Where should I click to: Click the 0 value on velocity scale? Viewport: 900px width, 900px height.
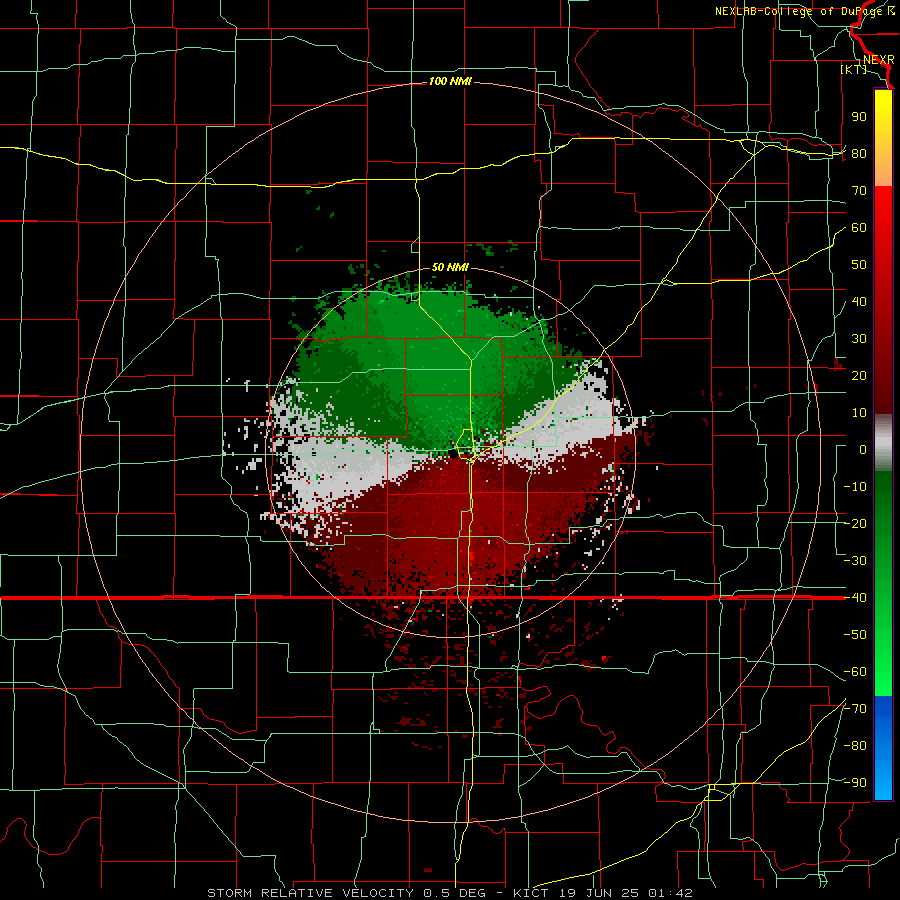[863, 449]
